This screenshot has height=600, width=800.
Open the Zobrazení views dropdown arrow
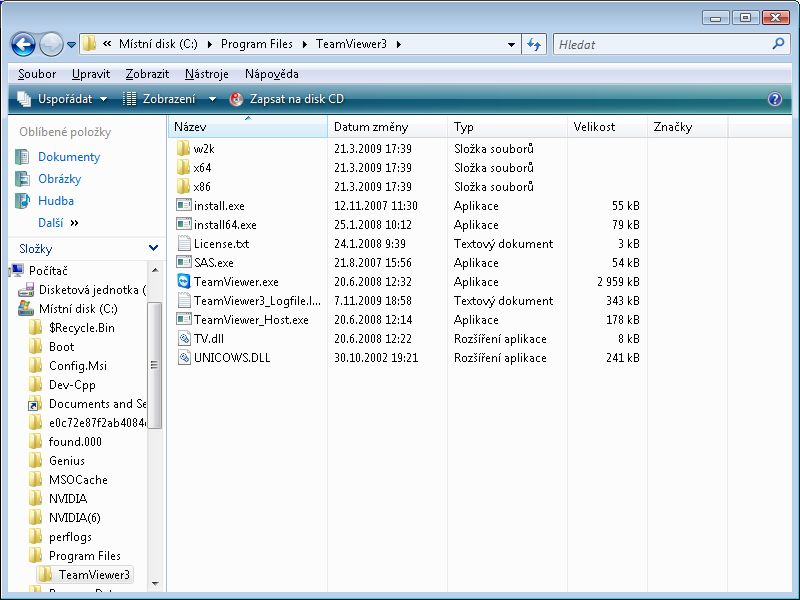coord(212,99)
